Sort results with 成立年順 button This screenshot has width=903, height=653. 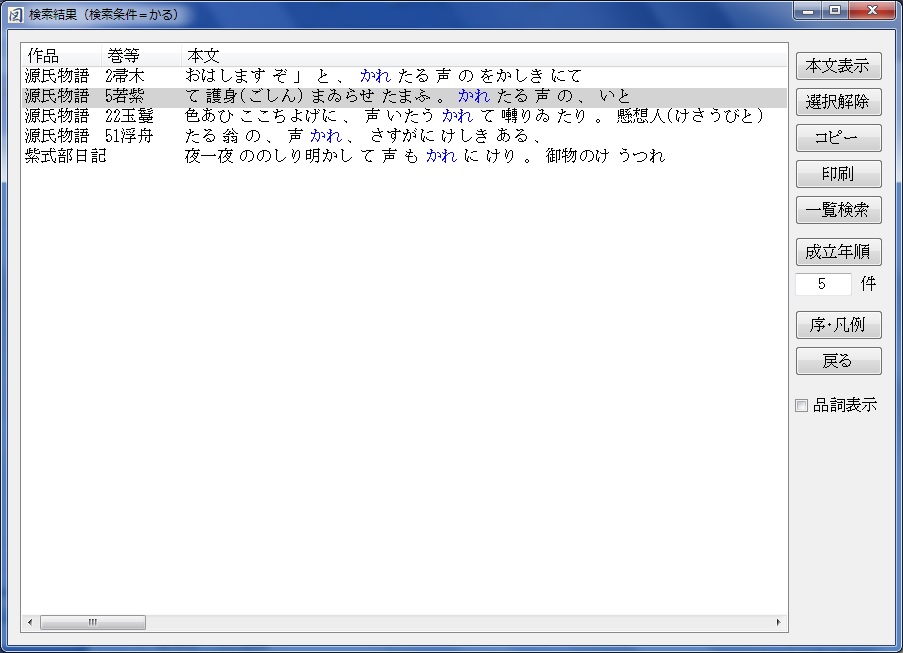(838, 252)
